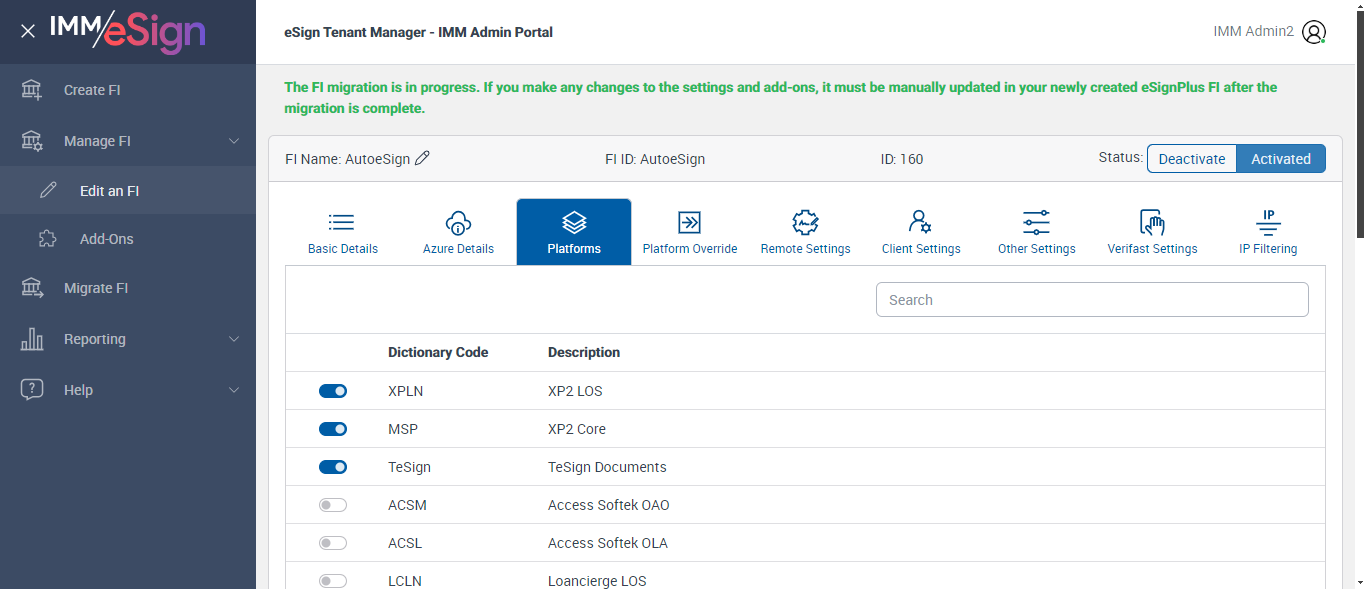The height and width of the screenshot is (589, 1366).
Task: Click the puzzle icon beside Add-Ons
Action: pos(47,239)
